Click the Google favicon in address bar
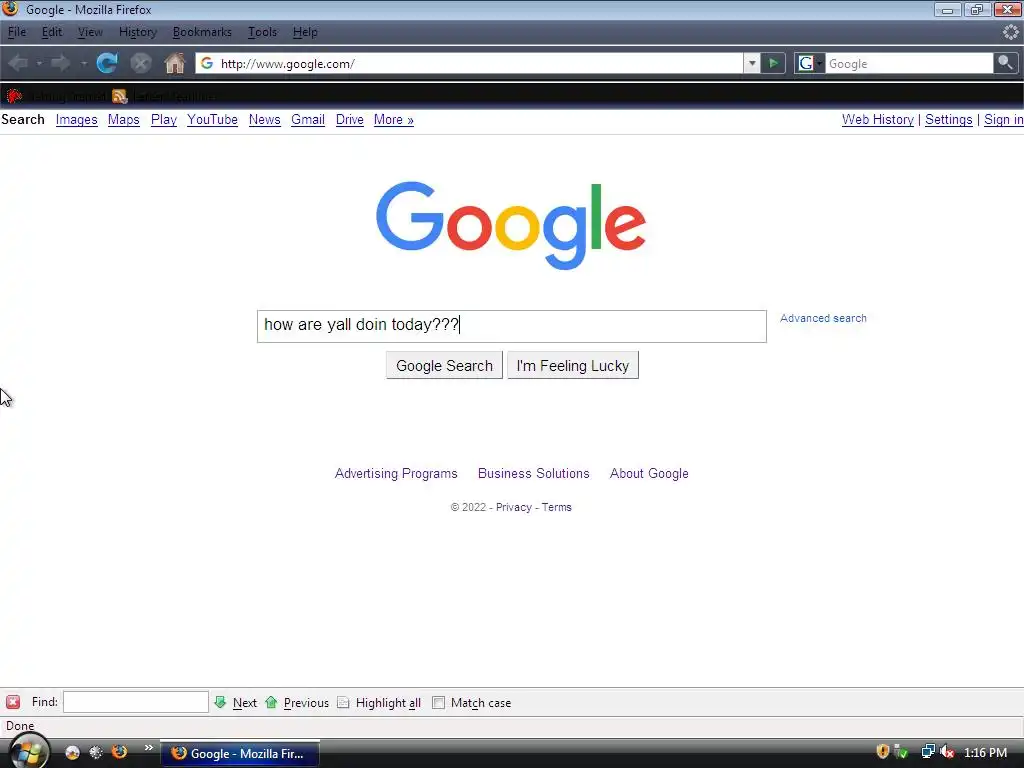The image size is (1024, 768). tap(207, 63)
